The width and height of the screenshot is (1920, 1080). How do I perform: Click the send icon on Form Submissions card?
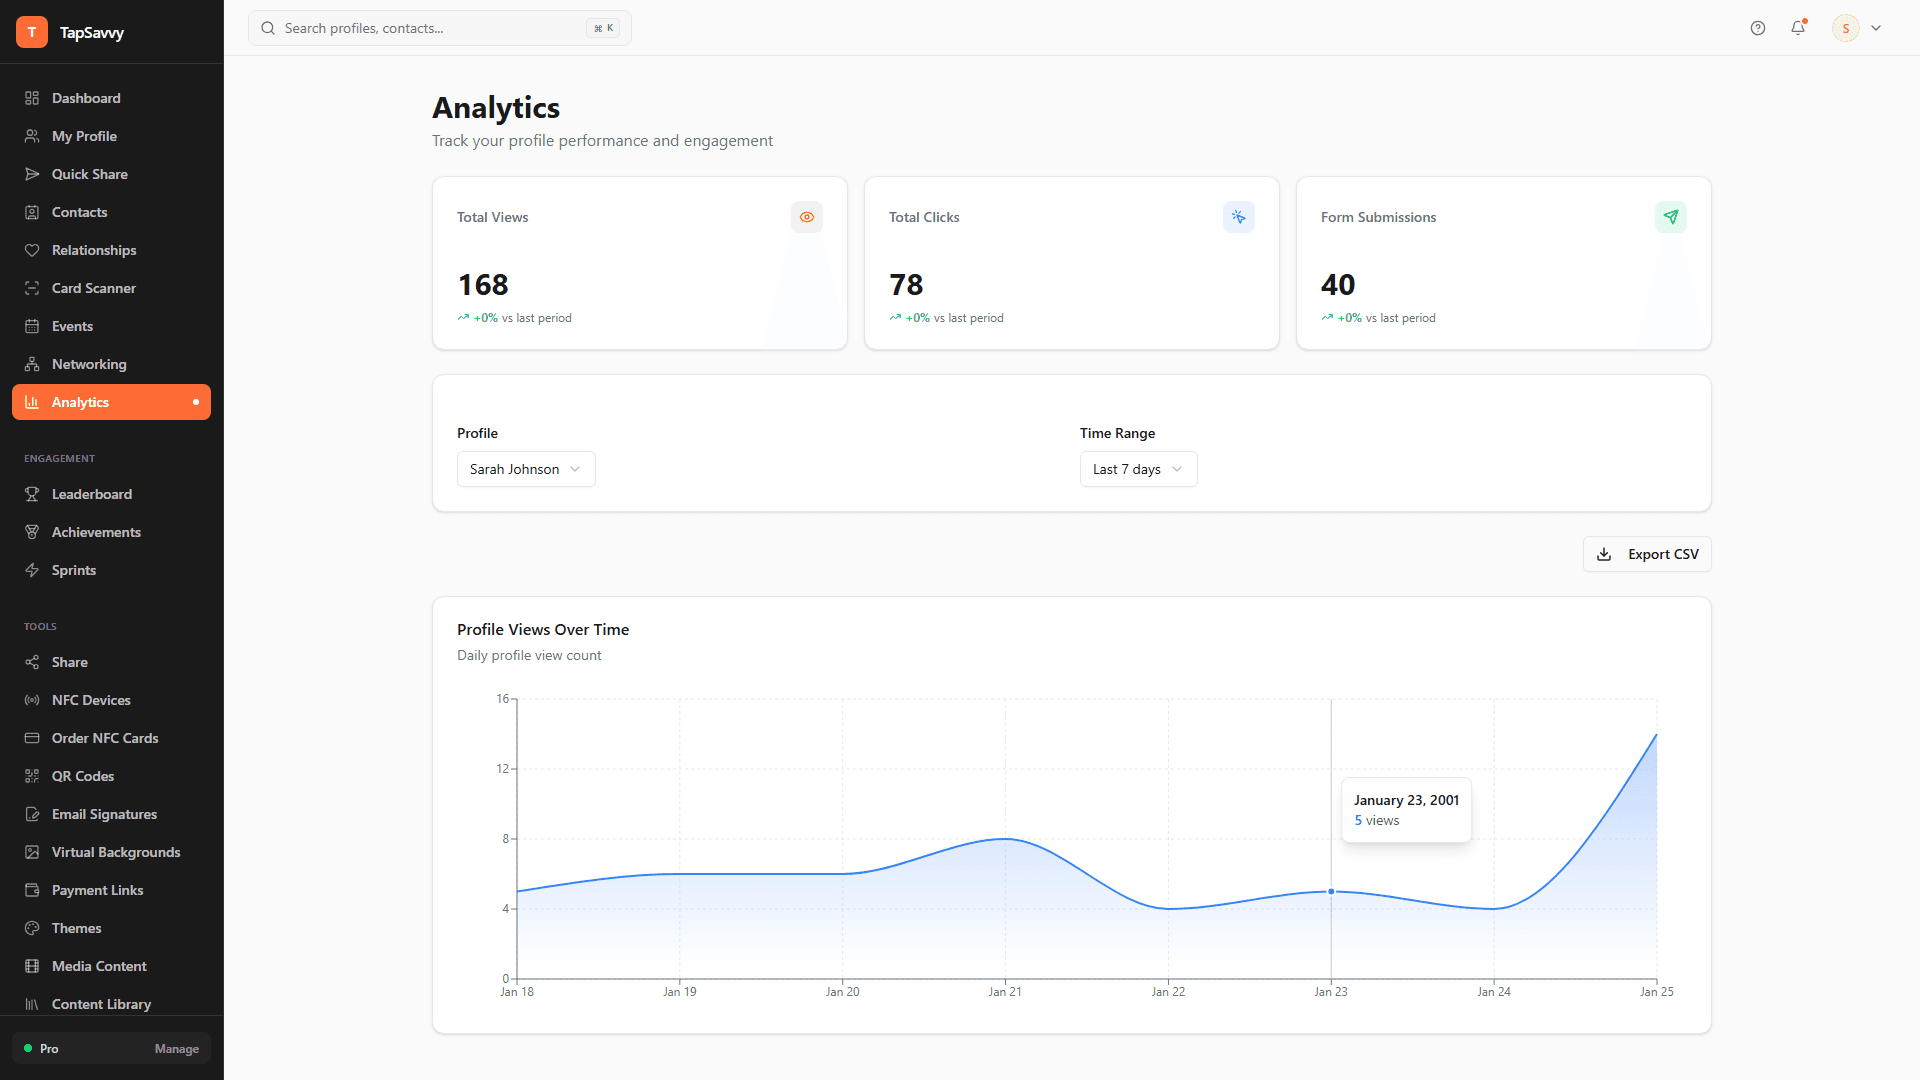pos(1670,217)
